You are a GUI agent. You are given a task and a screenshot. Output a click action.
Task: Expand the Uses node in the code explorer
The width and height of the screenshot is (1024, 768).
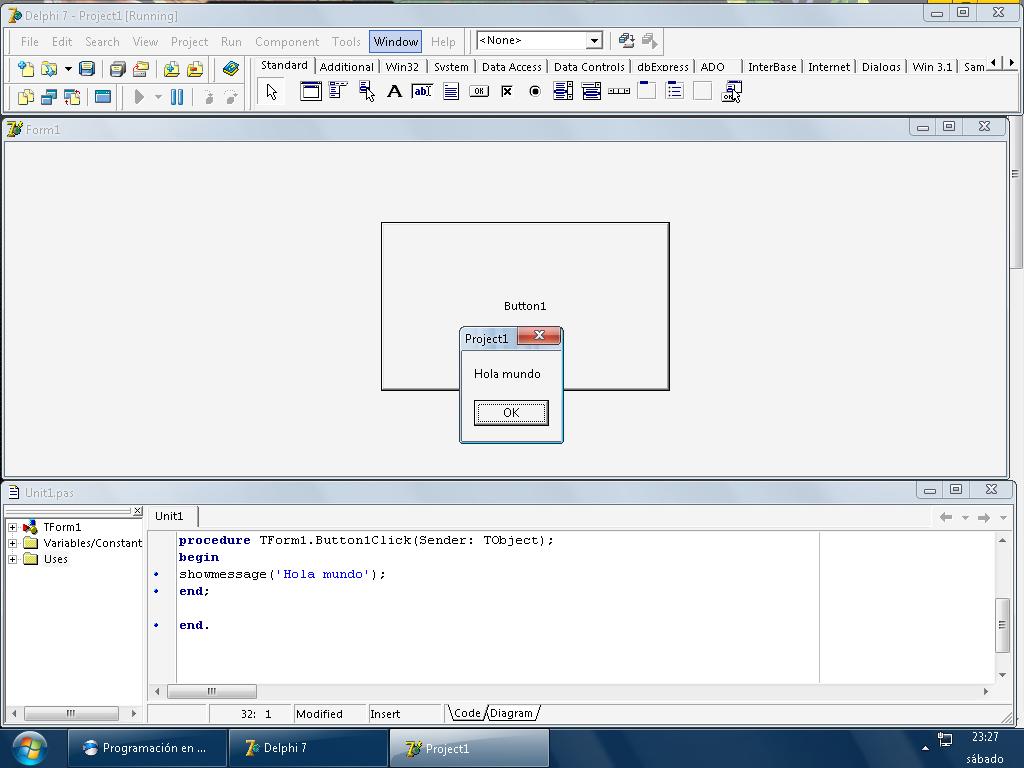pos(10,559)
